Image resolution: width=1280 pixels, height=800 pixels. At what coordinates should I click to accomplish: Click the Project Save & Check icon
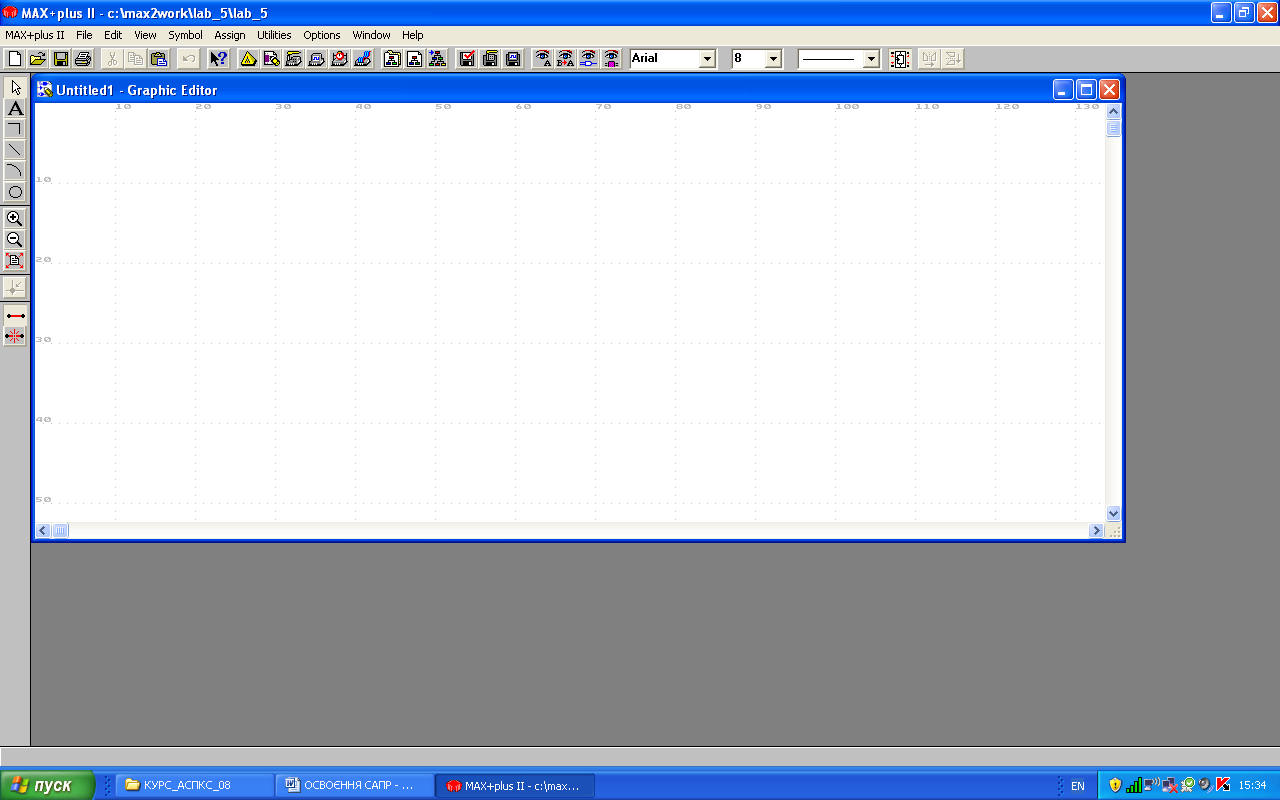pyautogui.click(x=467, y=59)
